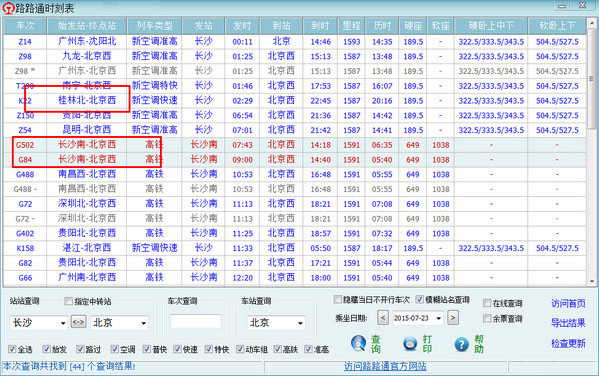
Task: Toggle the 全选 checkbox
Action: click(12, 349)
